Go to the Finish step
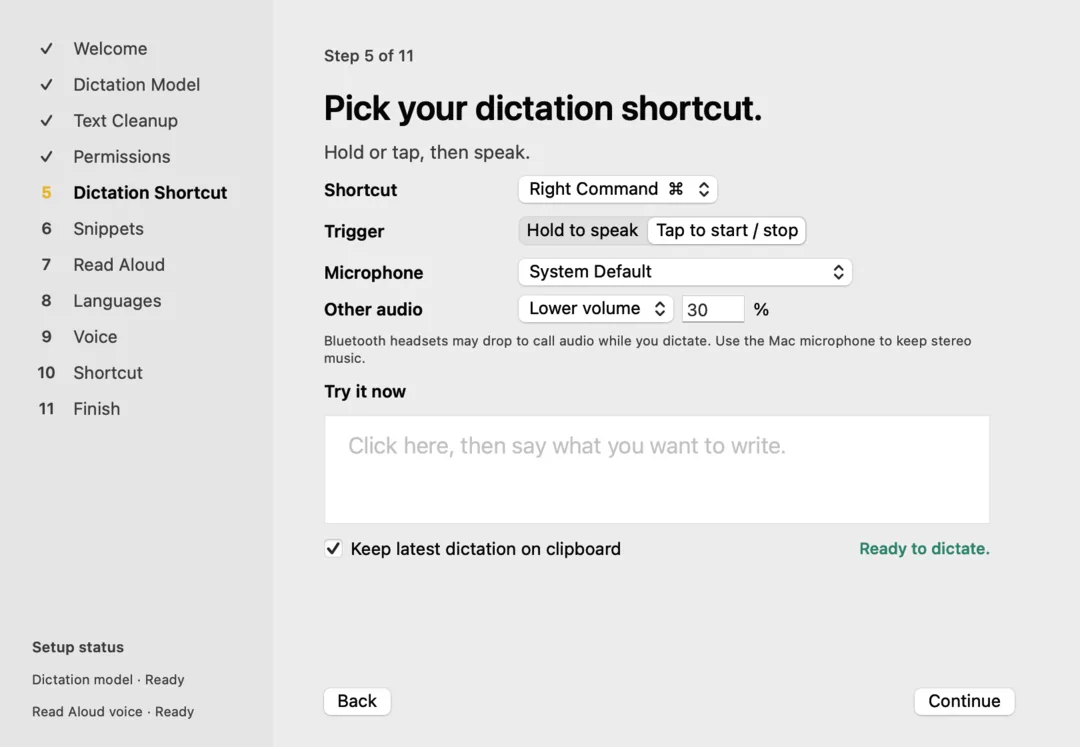 (96, 409)
